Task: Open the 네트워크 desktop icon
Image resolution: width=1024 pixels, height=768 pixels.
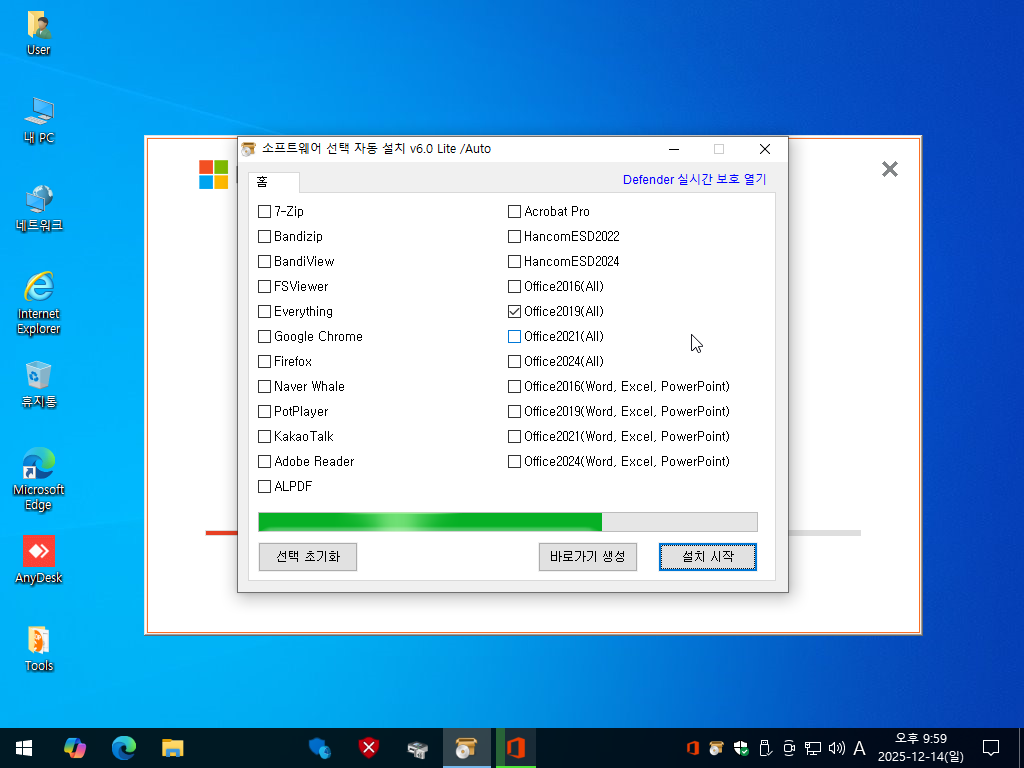Action: click(39, 208)
